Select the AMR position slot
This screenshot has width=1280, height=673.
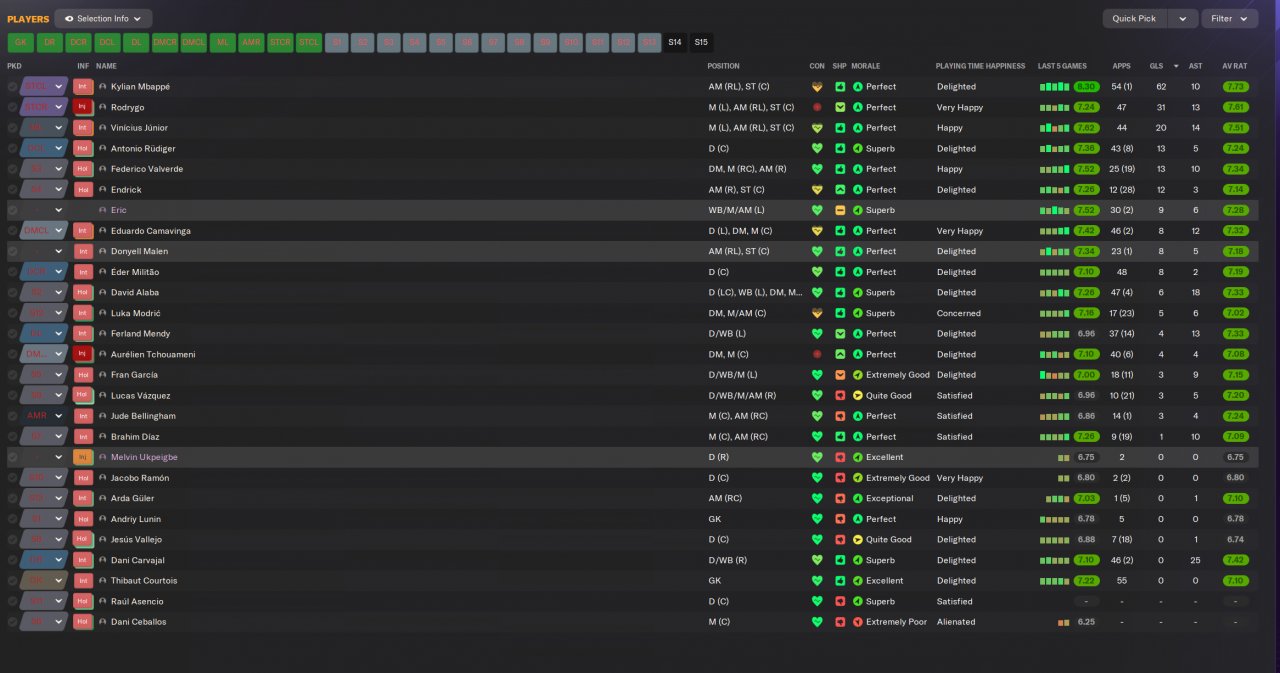click(251, 42)
